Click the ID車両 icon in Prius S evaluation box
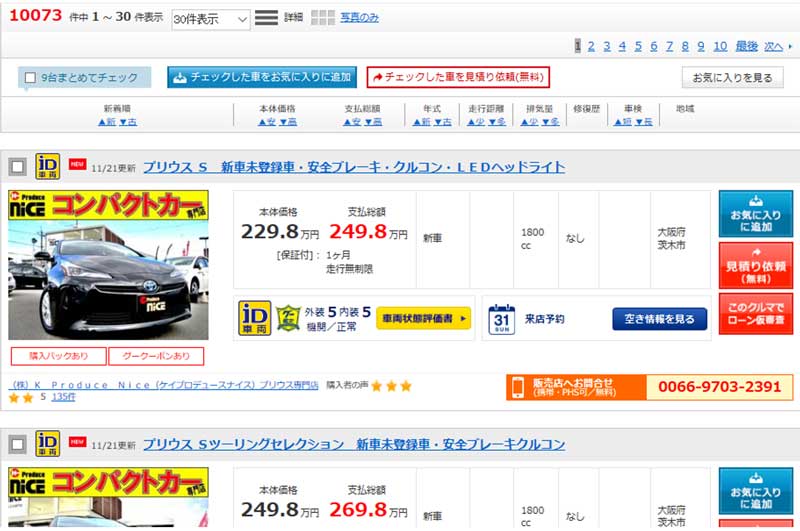 [x=255, y=318]
